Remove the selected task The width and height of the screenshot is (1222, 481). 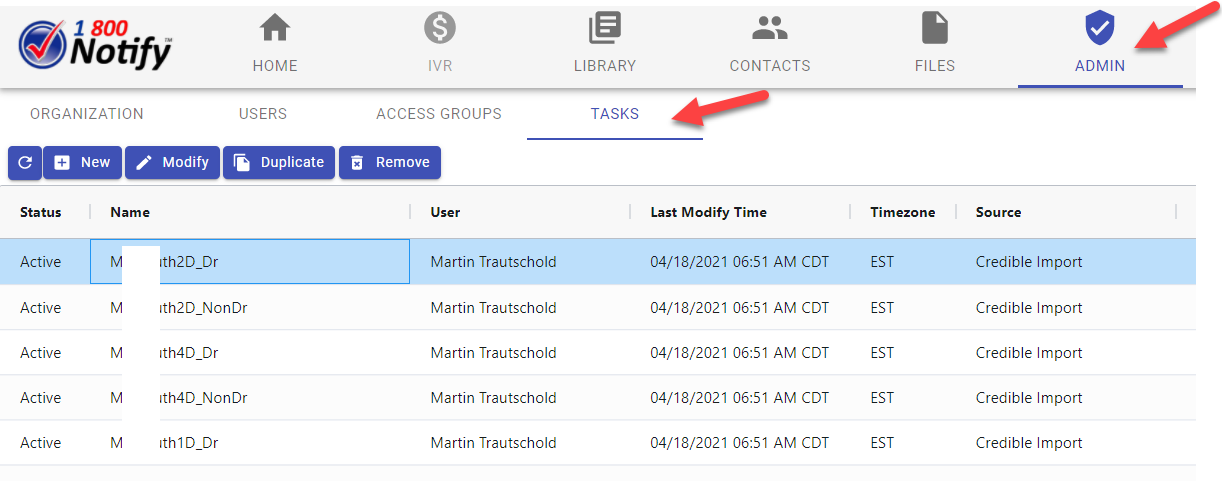pyautogui.click(x=390, y=162)
